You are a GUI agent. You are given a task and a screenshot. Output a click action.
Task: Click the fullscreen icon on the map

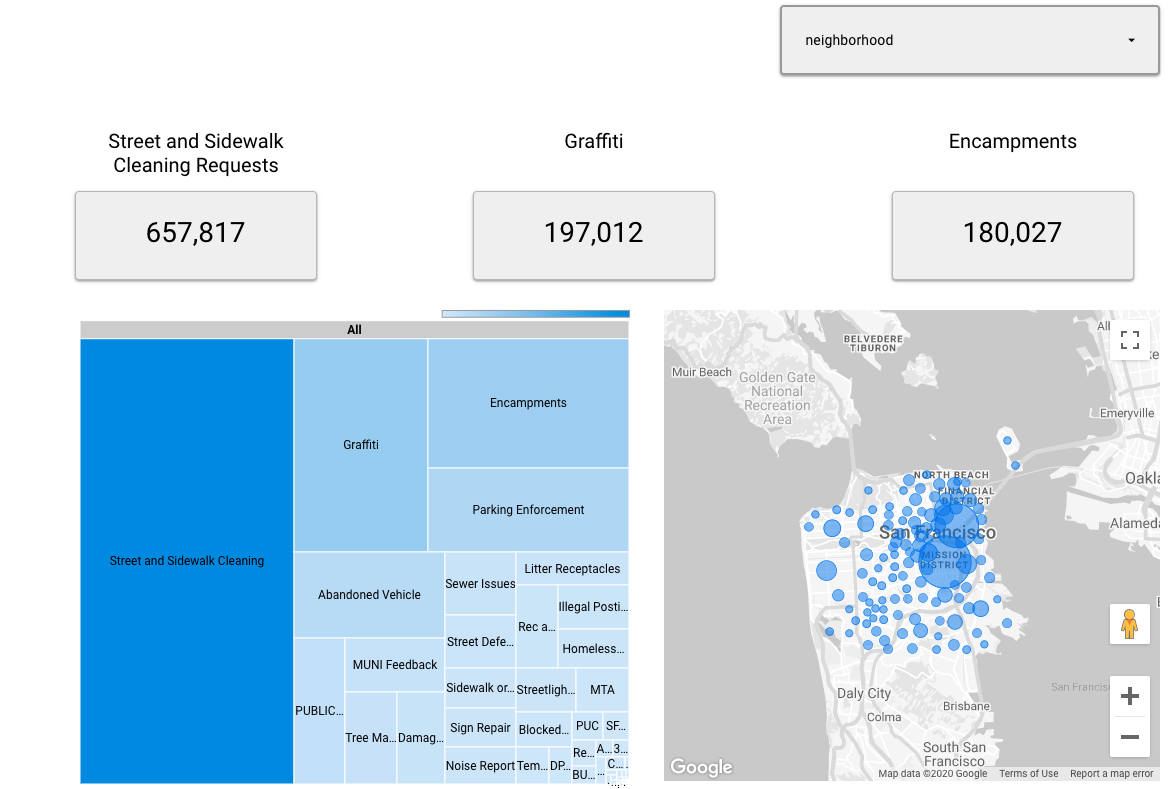click(x=1130, y=340)
